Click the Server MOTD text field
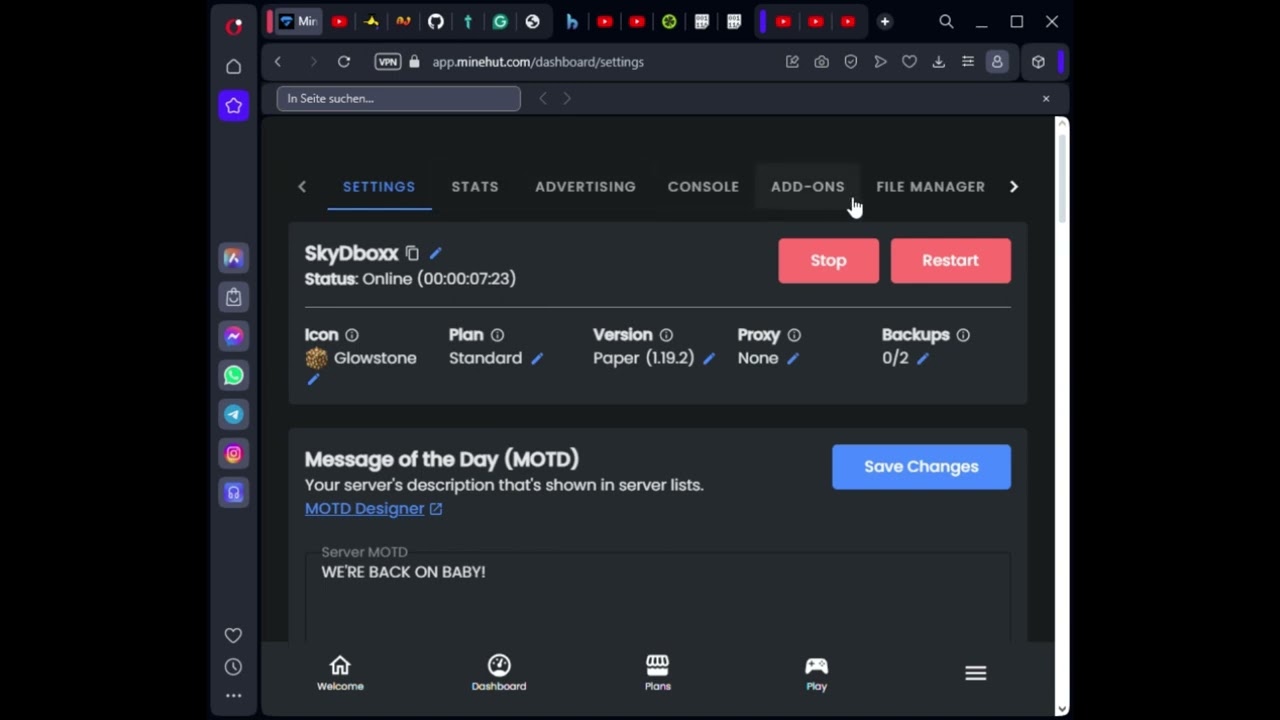 coord(660,597)
